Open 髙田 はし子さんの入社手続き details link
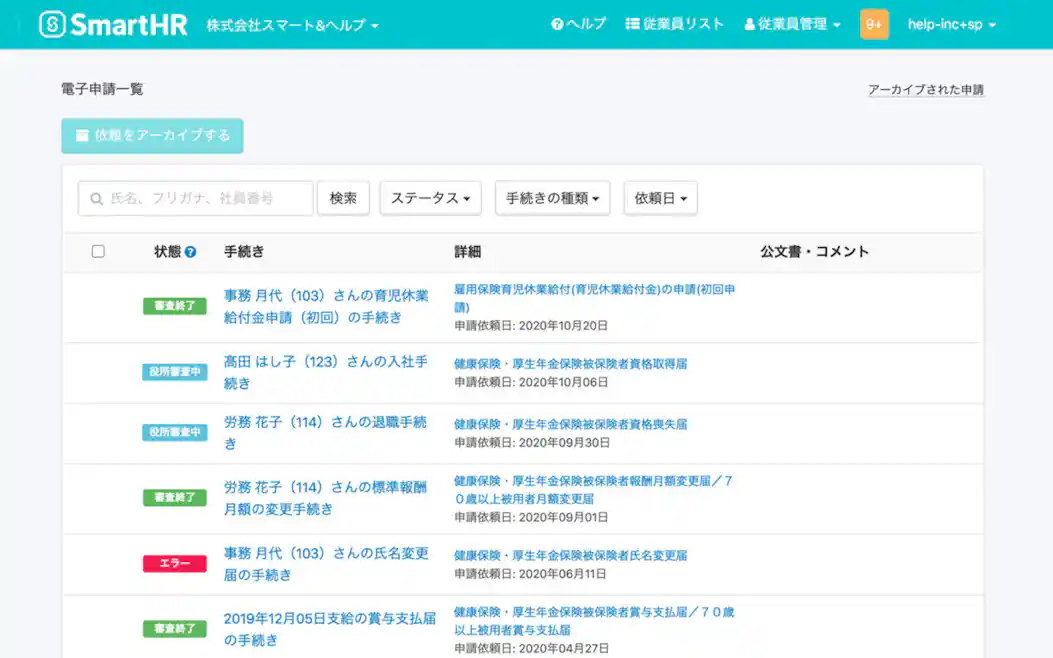Screen dimensions: 1053x658 (x=322, y=373)
